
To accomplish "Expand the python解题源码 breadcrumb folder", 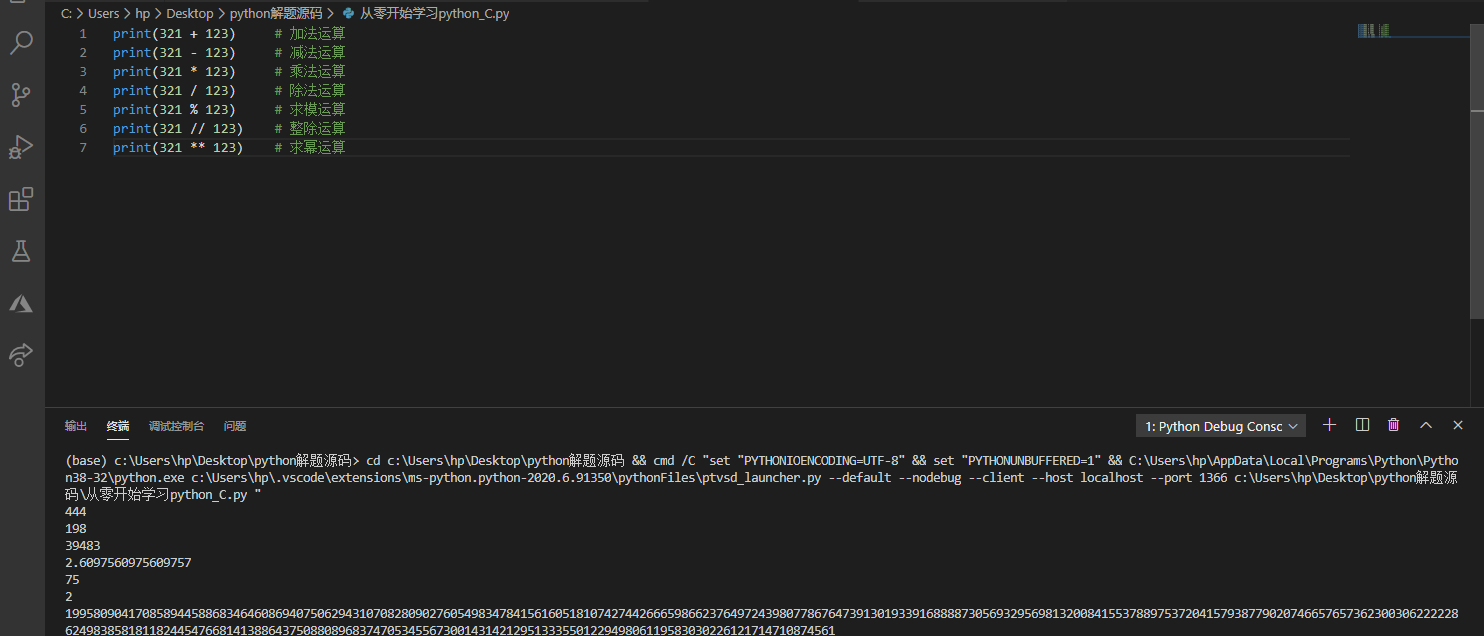I will tap(276, 14).
